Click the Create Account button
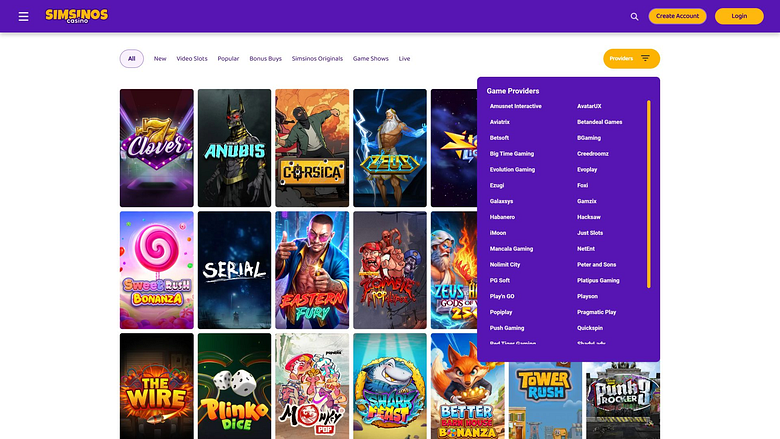The height and width of the screenshot is (439, 780). point(677,16)
